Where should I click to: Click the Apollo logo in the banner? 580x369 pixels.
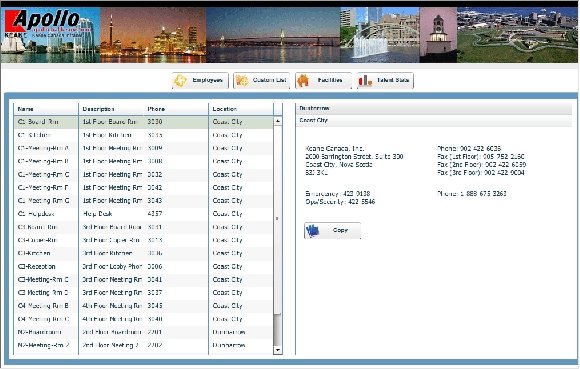click(x=48, y=23)
